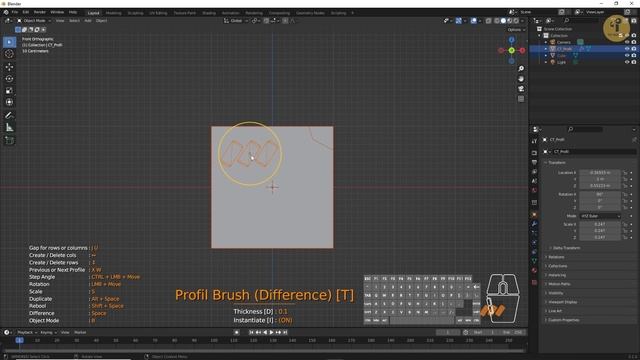Open the Tool properties tab icon

click(534, 141)
